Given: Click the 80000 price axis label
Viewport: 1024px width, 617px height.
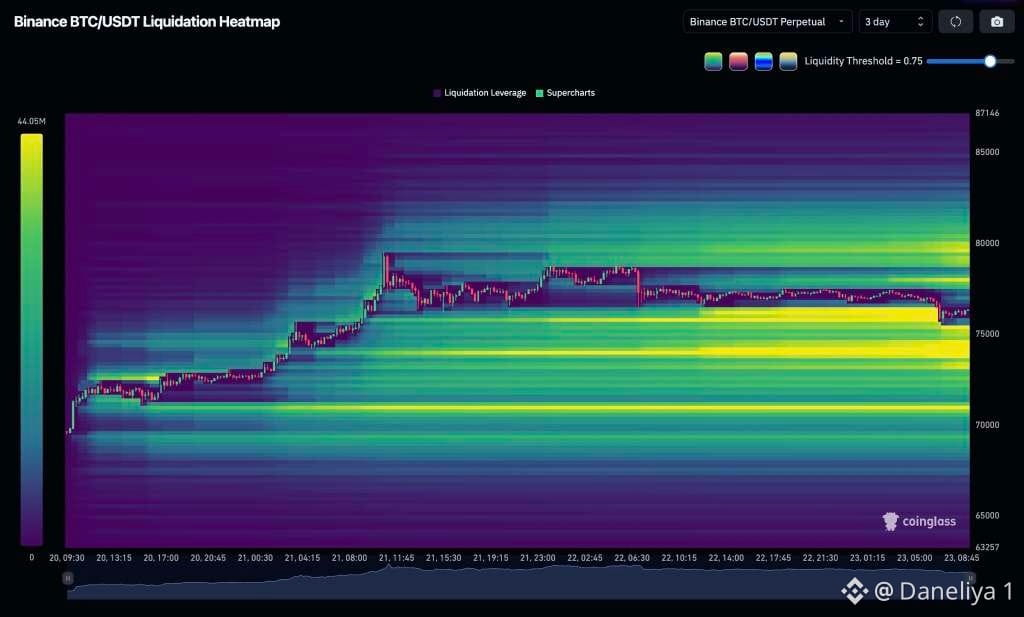Looking at the screenshot, I should [987, 243].
